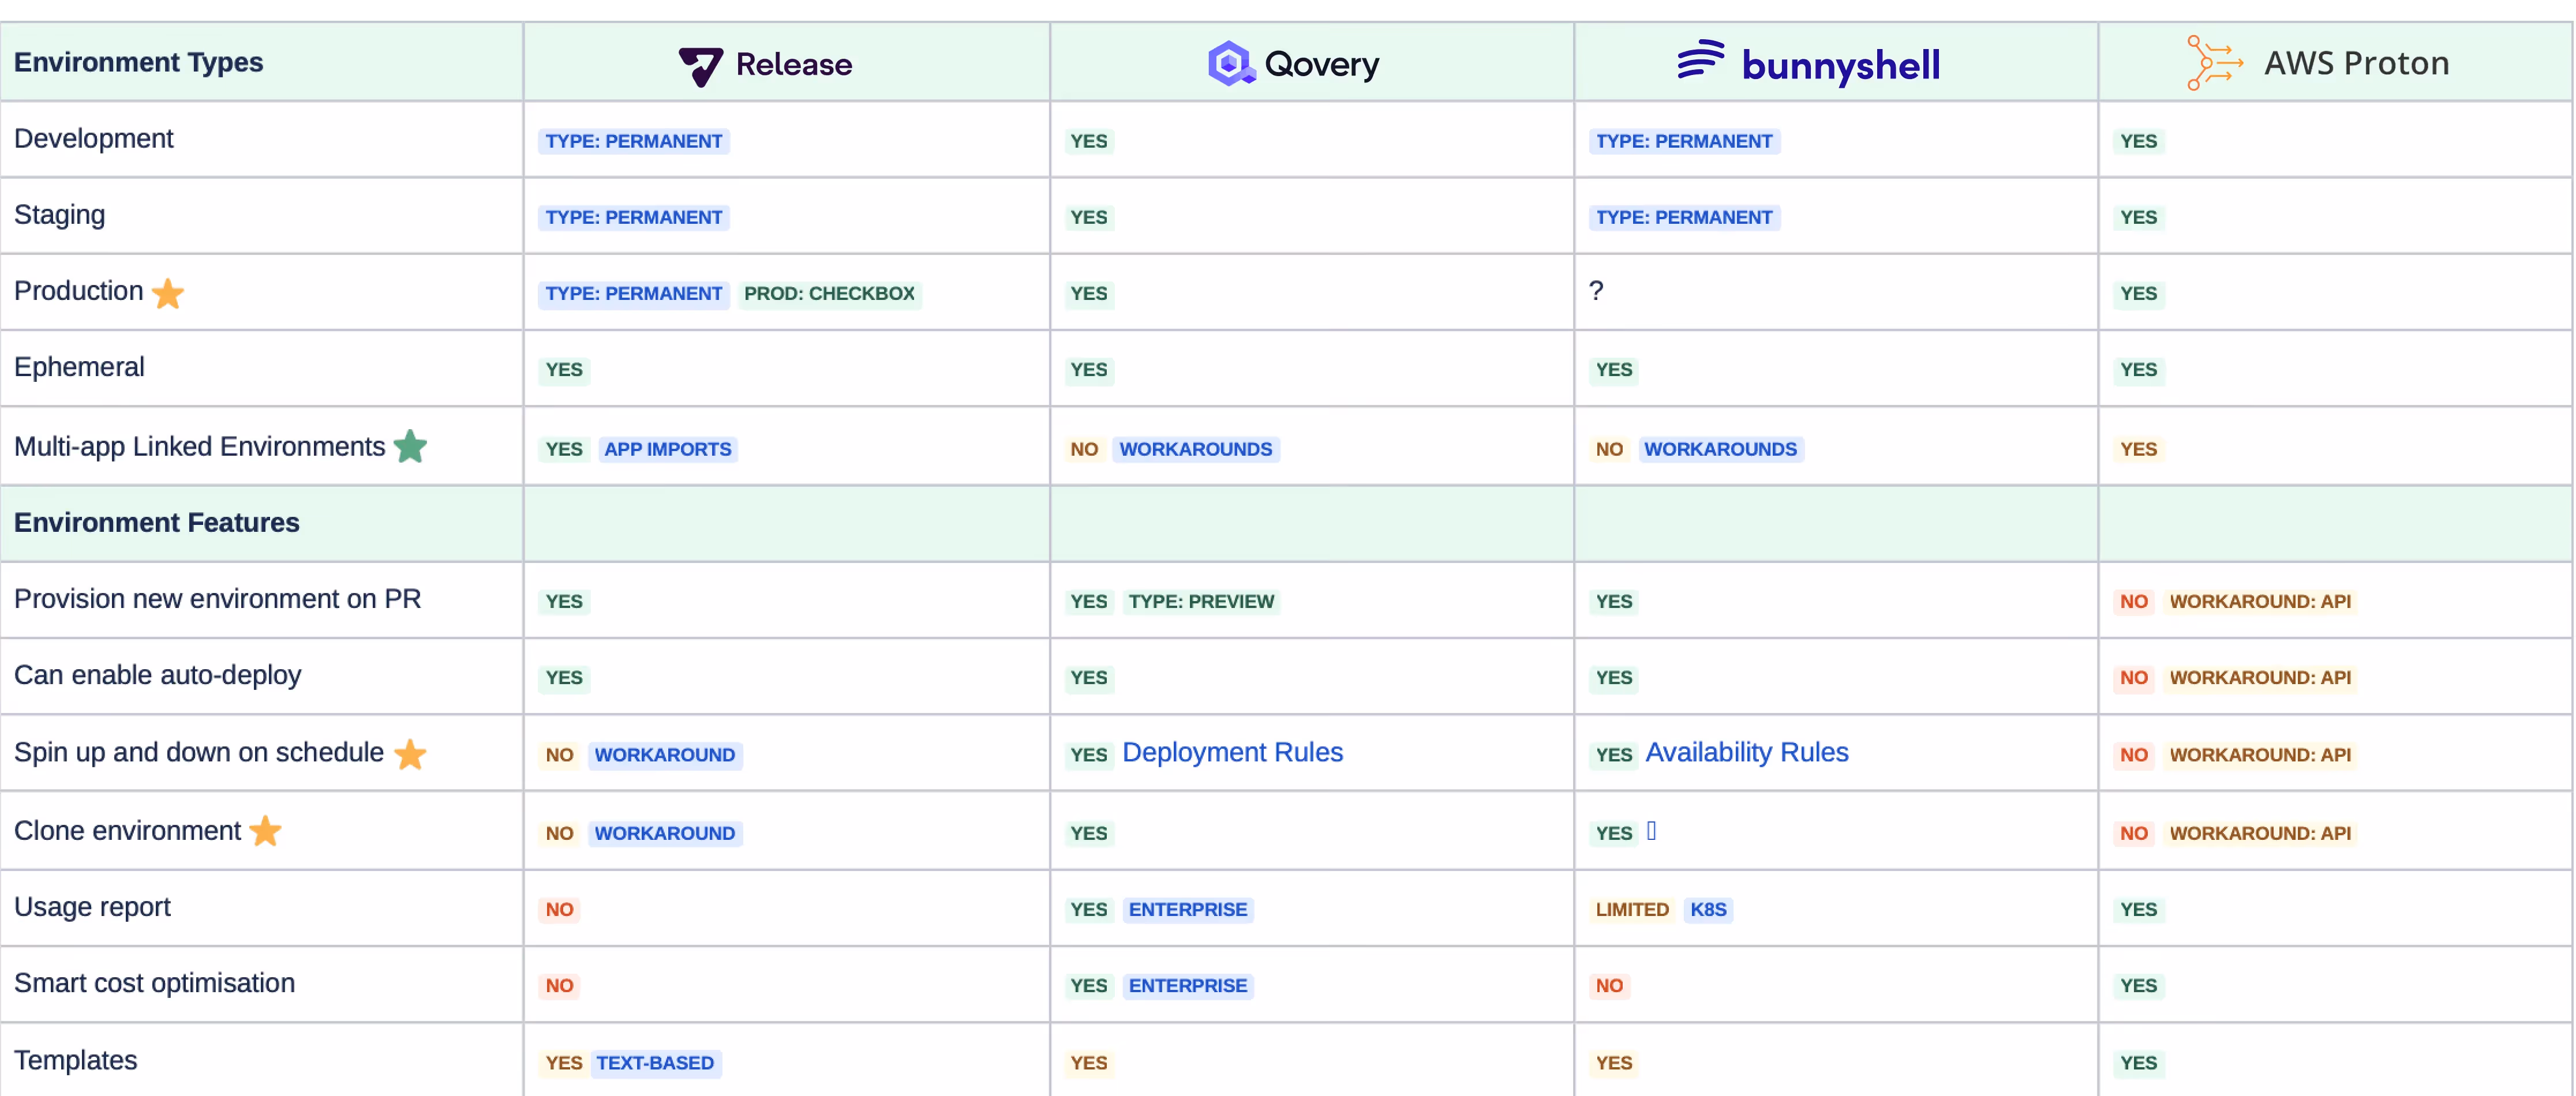
Task: Click WORKAROUNDS tag in Qovery column
Action: [x=1196, y=450]
